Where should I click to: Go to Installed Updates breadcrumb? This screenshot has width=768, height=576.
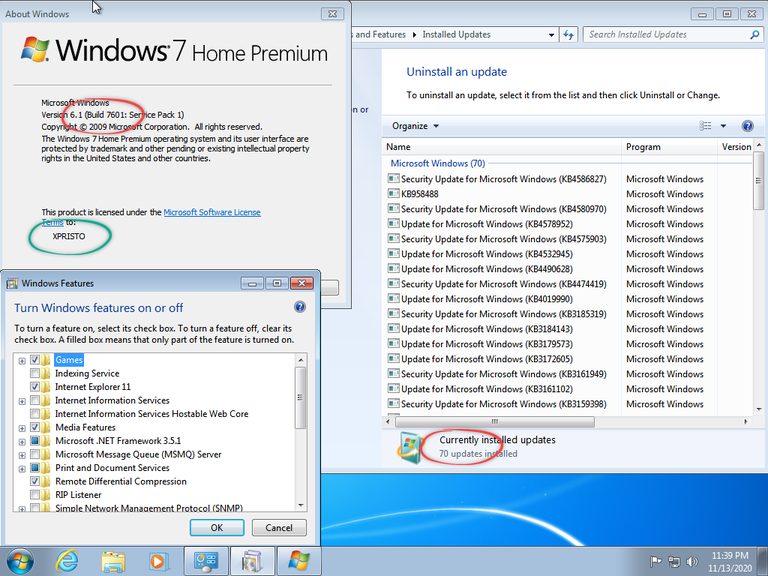click(x=456, y=35)
